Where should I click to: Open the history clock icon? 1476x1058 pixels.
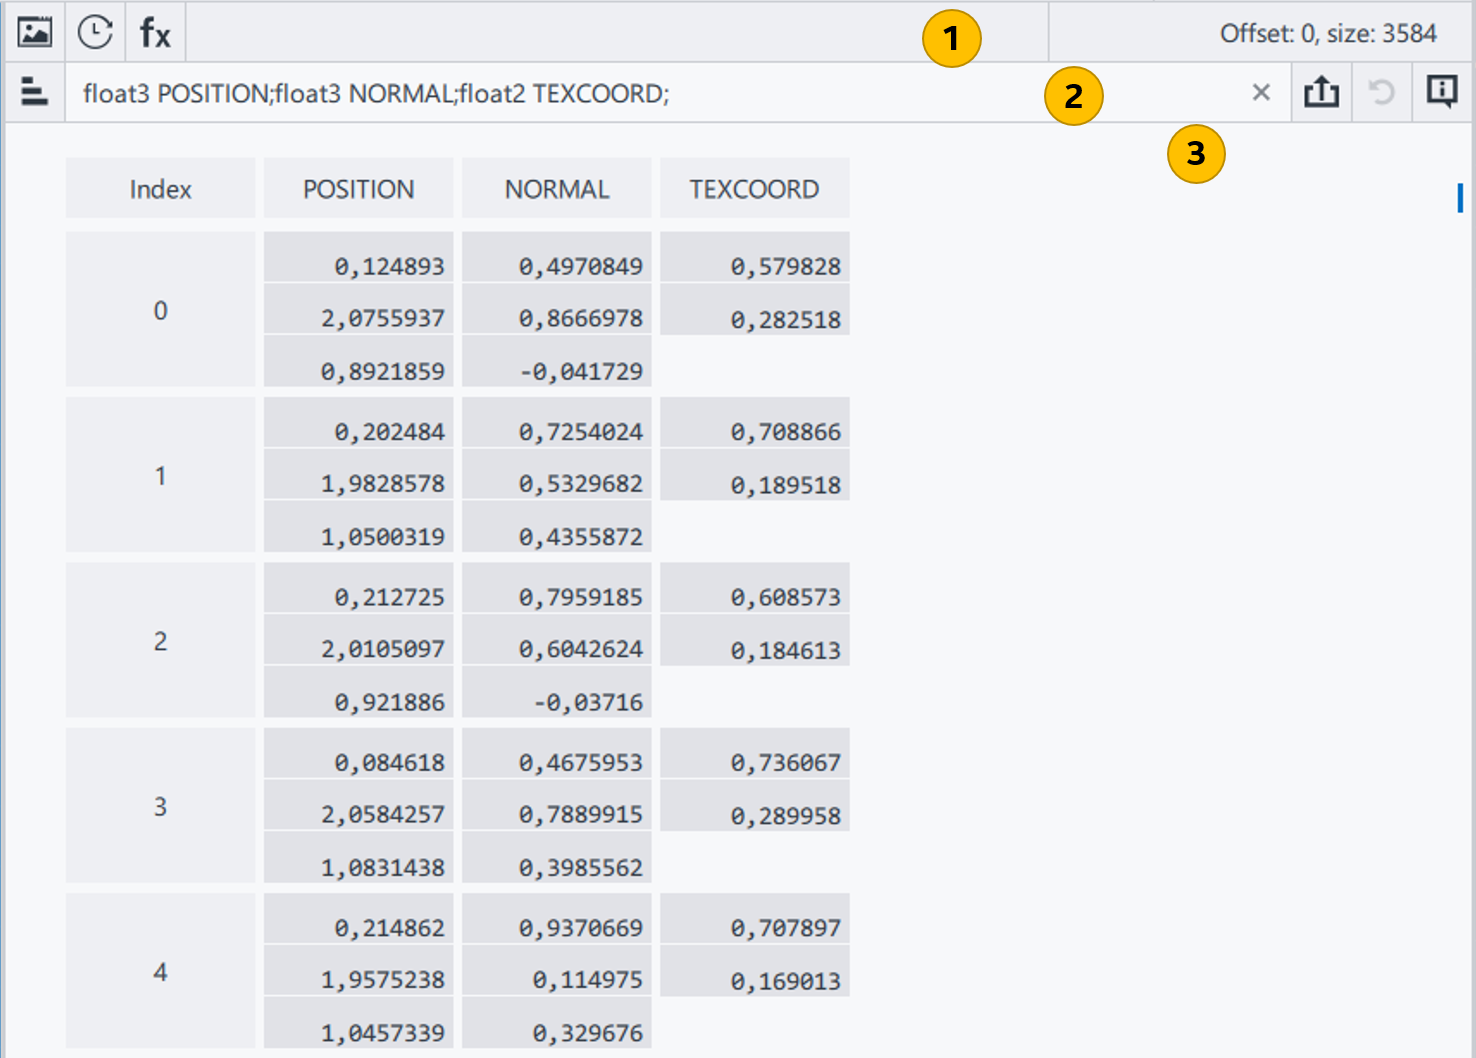coord(95,32)
